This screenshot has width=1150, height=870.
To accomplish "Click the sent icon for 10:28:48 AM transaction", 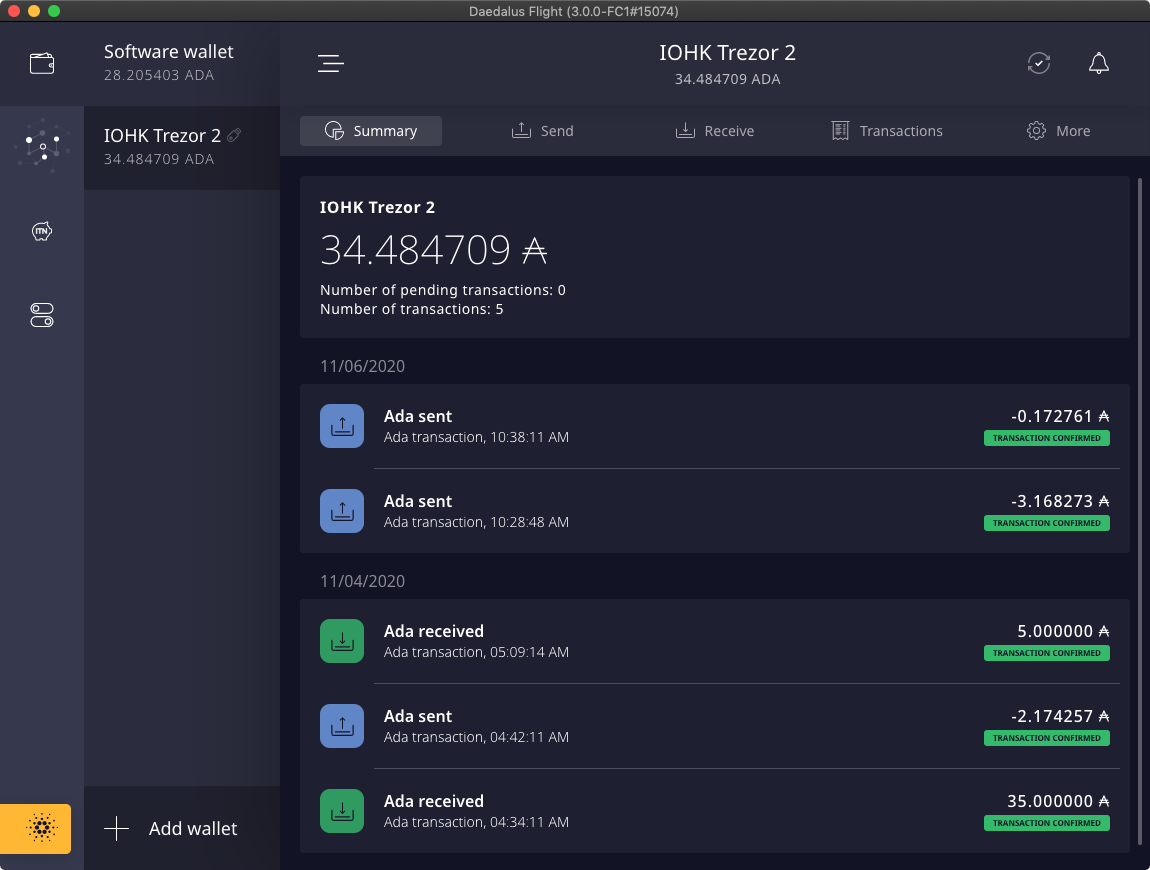I will (x=342, y=511).
